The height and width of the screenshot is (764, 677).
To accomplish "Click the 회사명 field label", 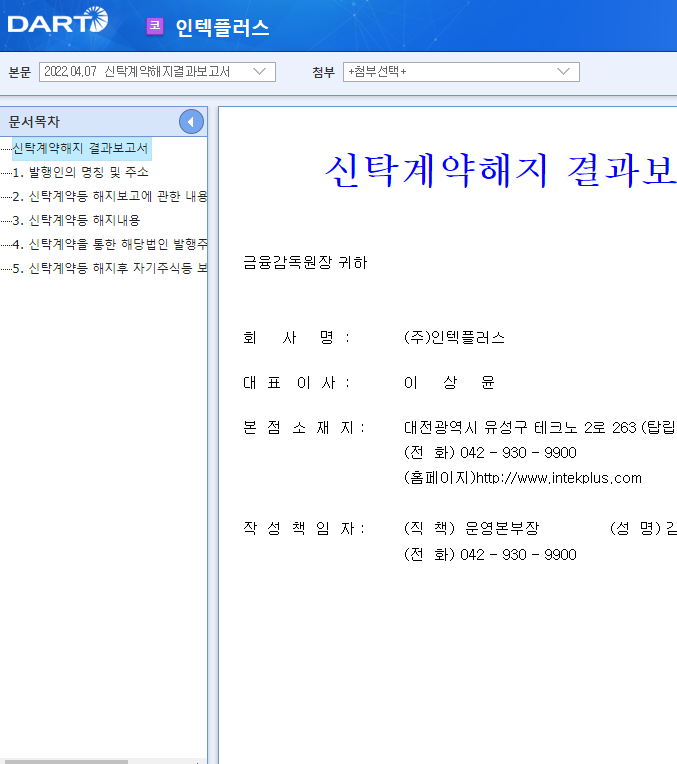I will [x=296, y=338].
